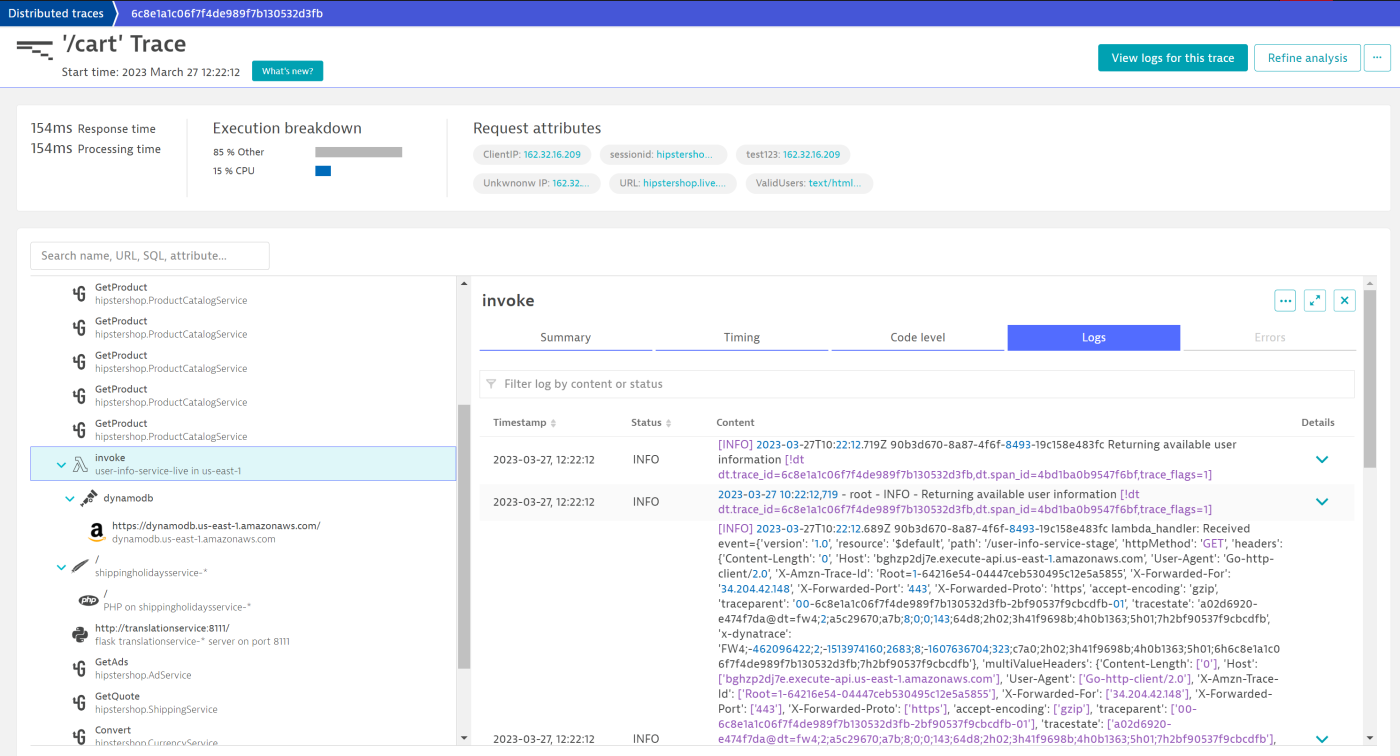Click the CPU bar in Execution breakdown

click(322, 170)
